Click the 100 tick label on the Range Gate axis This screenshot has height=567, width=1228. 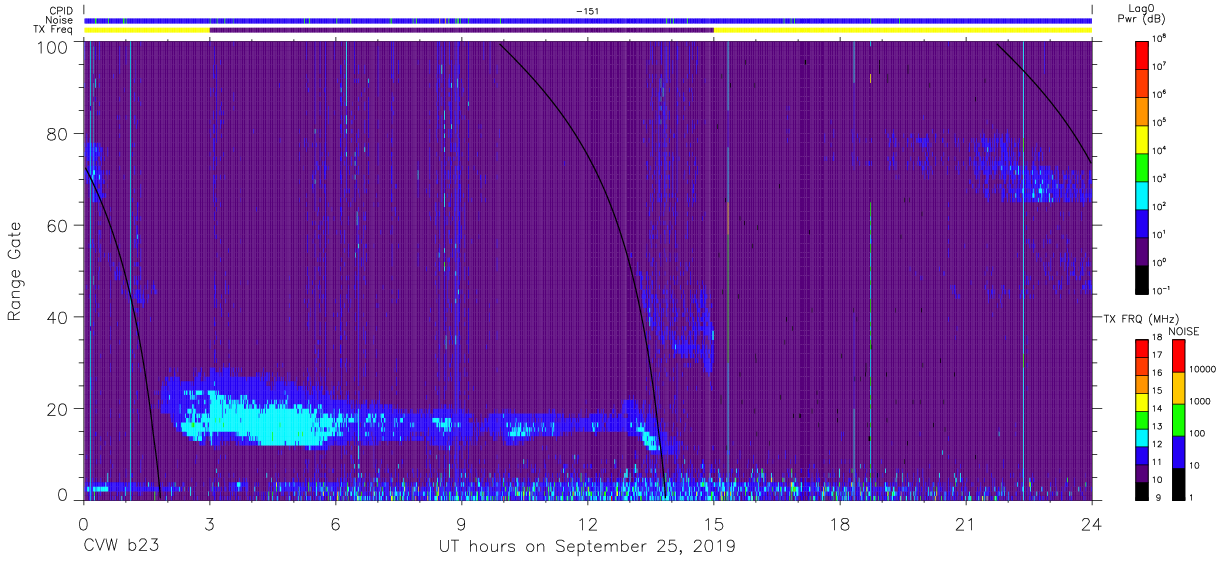[x=51, y=48]
